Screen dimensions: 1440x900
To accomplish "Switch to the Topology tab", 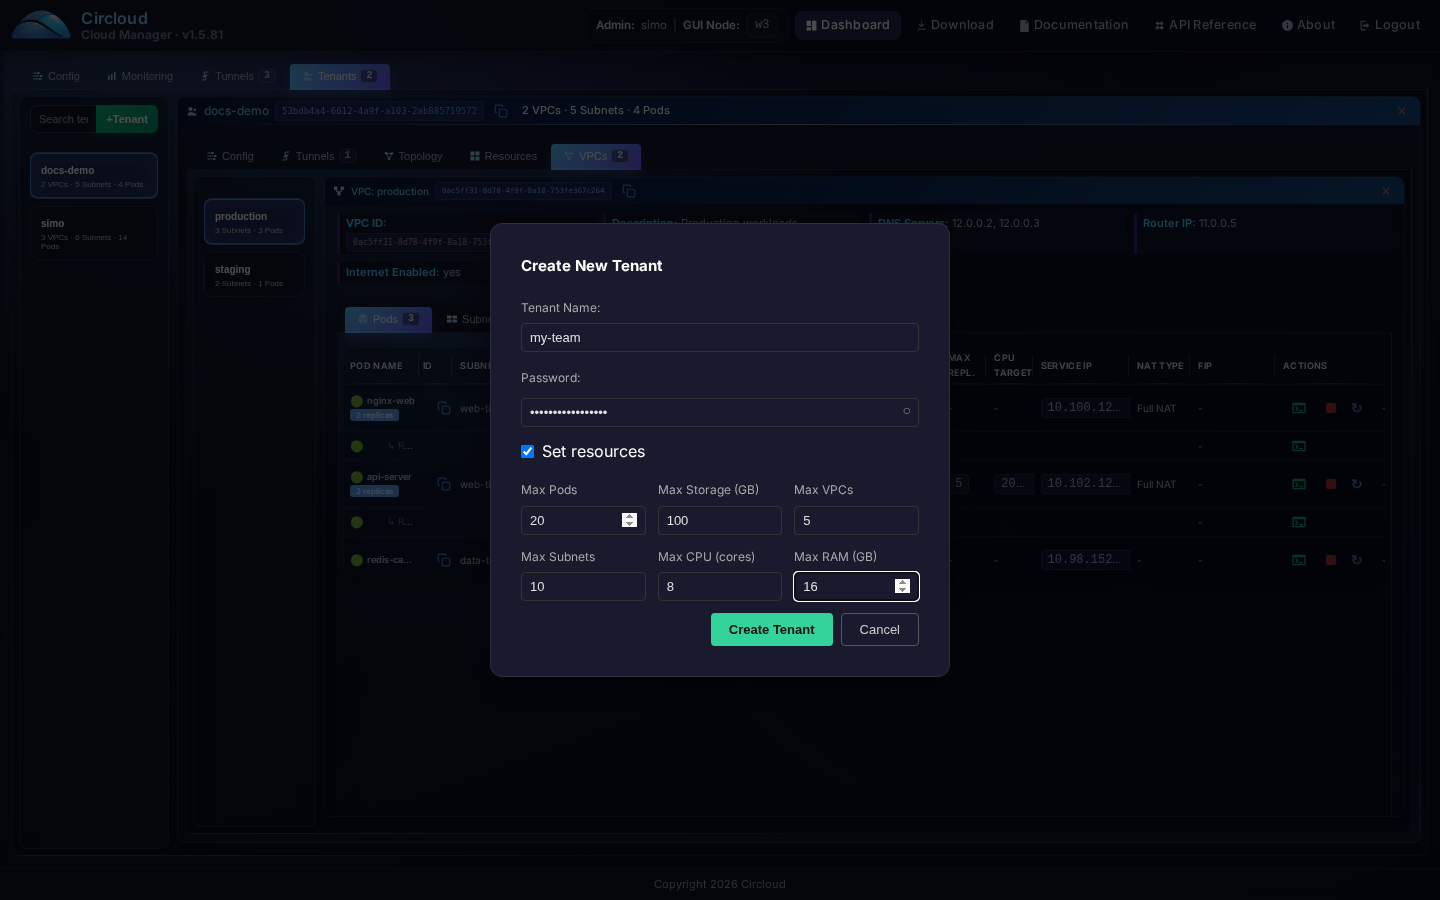I will point(412,156).
